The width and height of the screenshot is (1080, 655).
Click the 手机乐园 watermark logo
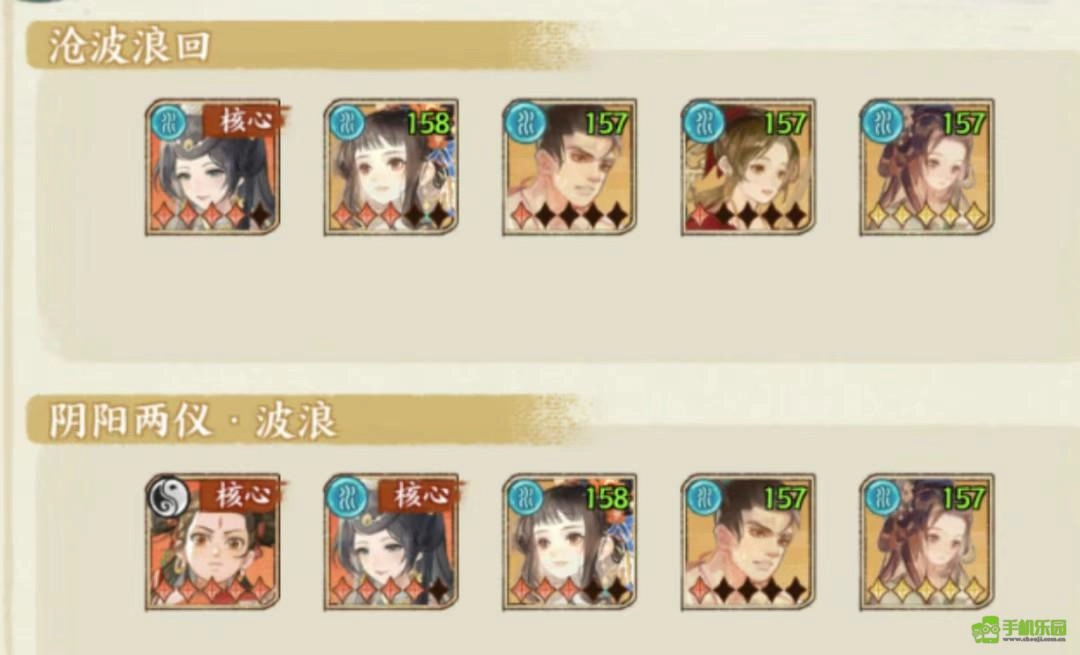click(x=1019, y=629)
